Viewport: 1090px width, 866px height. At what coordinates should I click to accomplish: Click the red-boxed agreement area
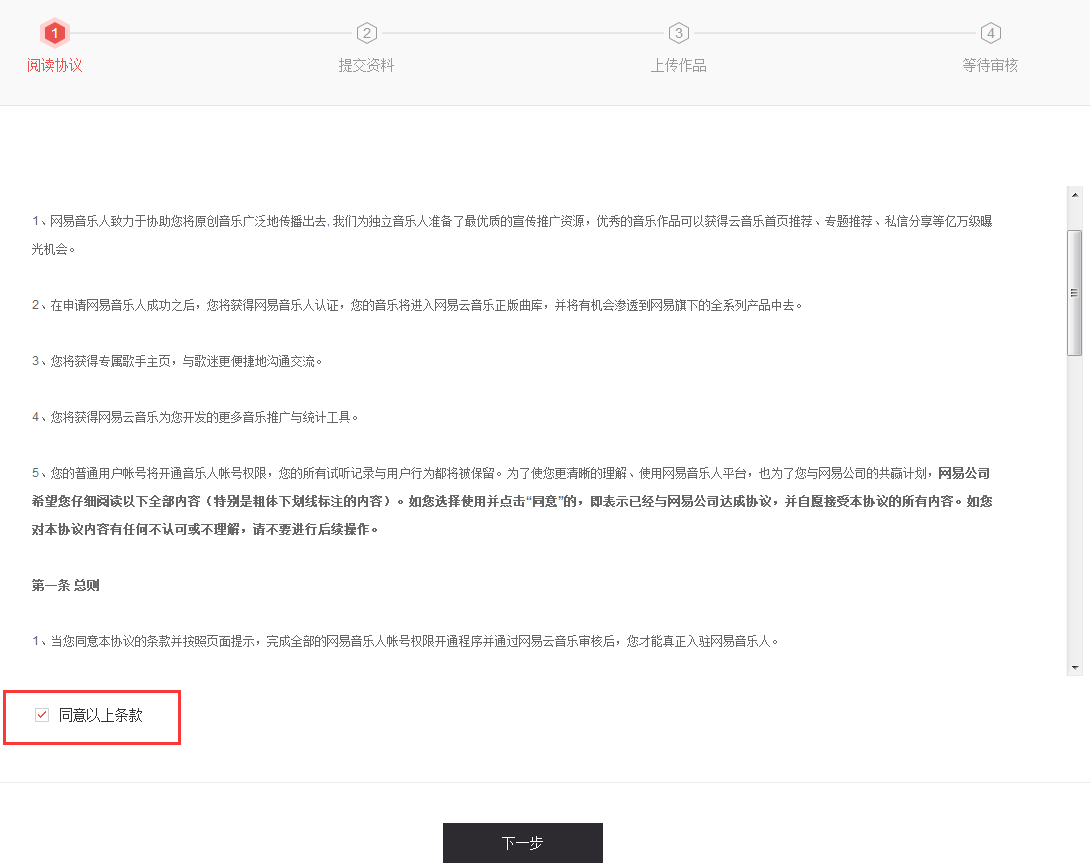[92, 716]
